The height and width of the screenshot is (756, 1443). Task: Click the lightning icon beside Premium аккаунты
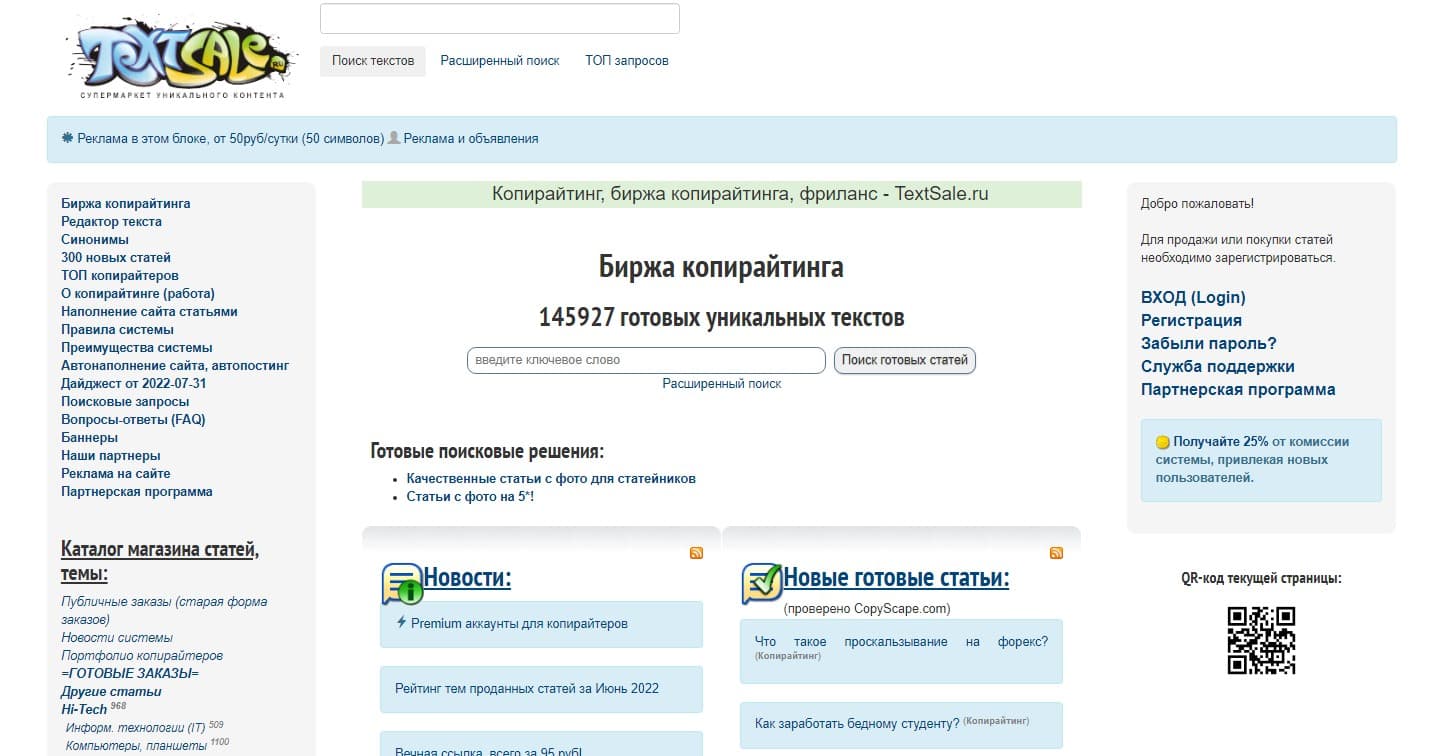[402, 622]
